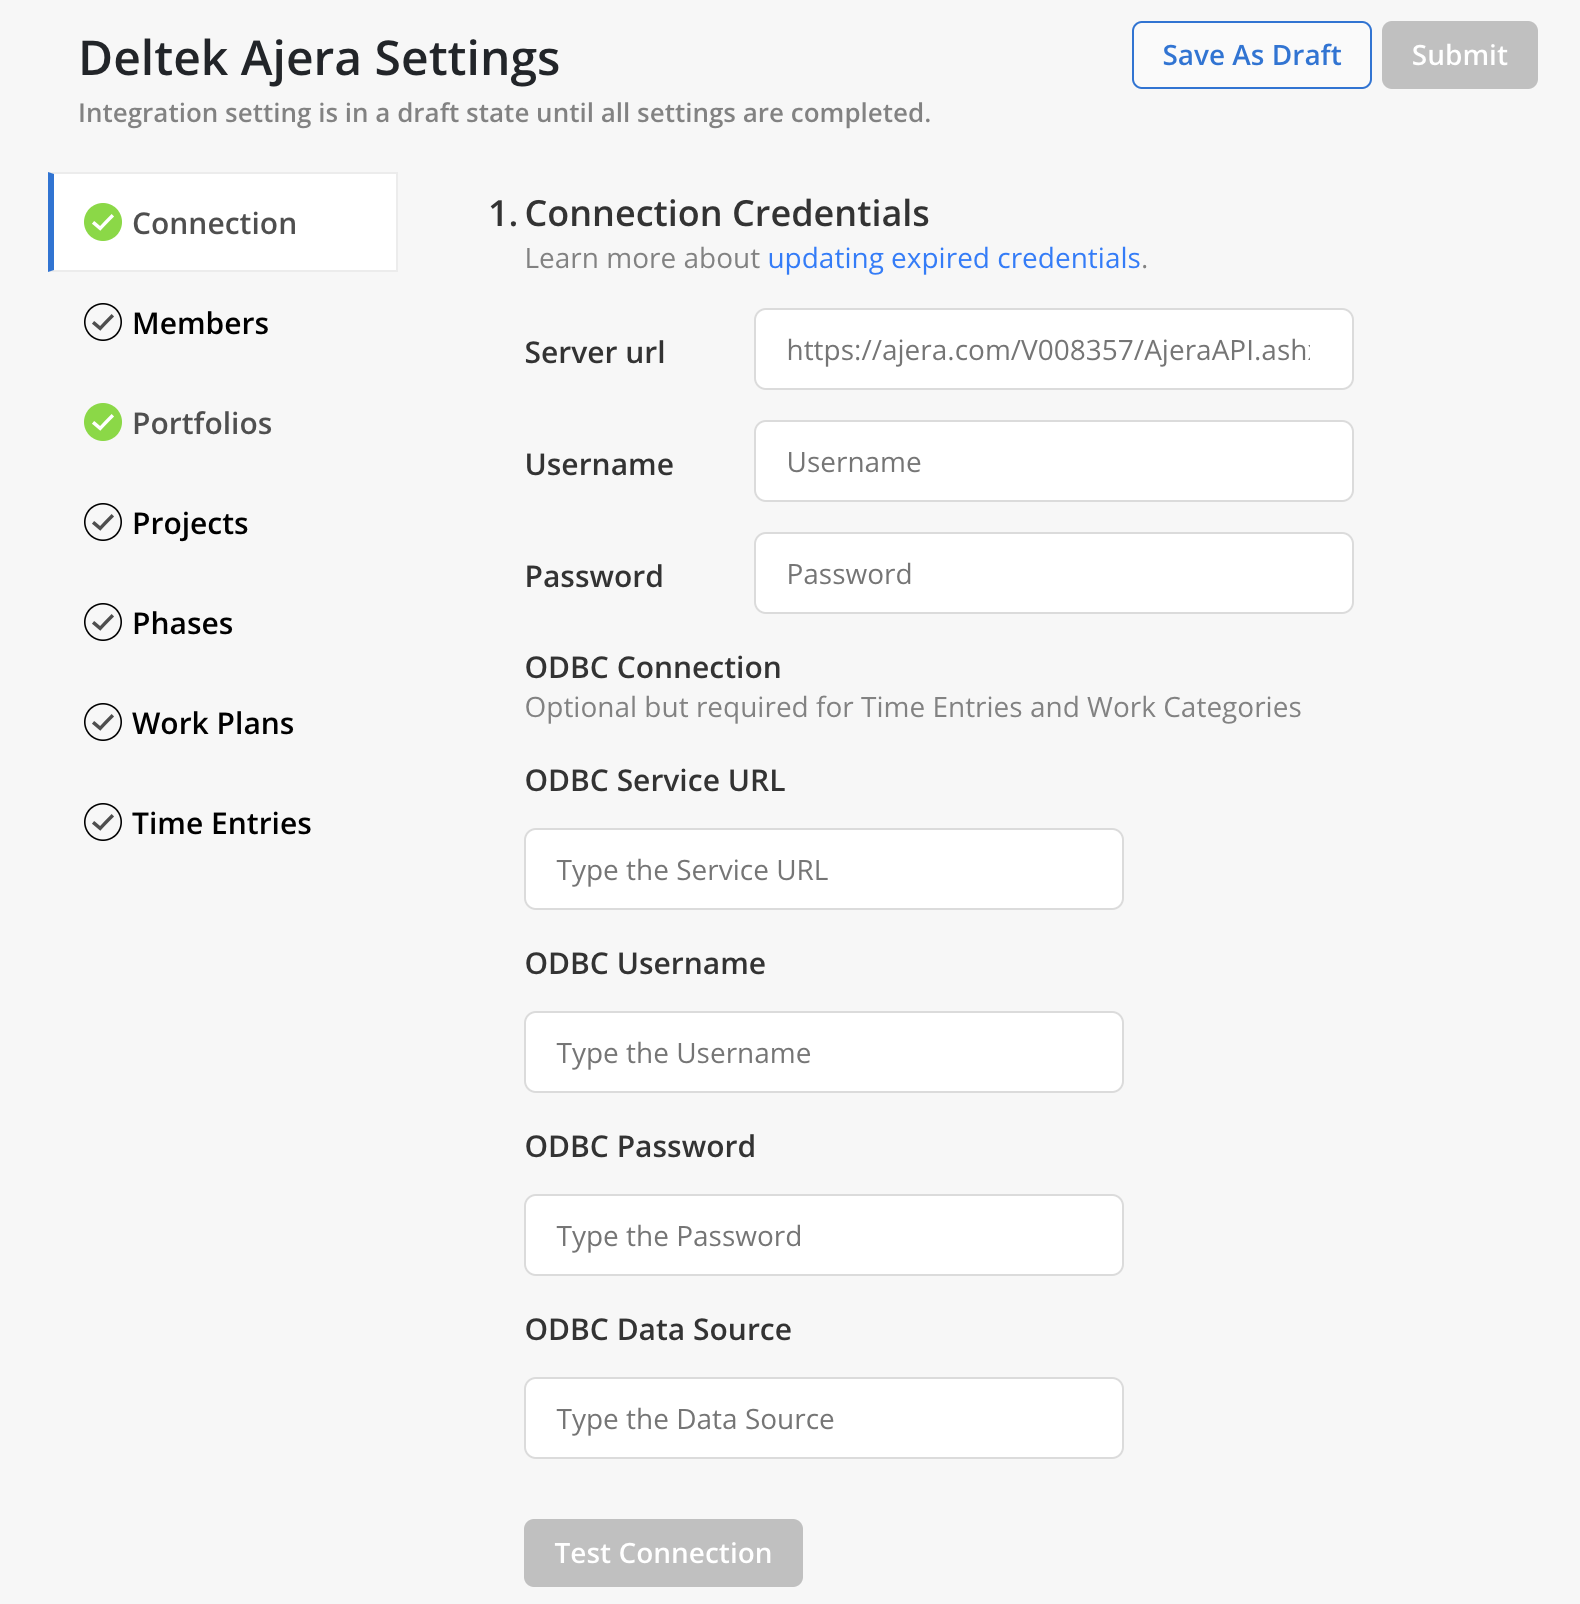The height and width of the screenshot is (1604, 1580).
Task: Click the green checkmark beside Portfolios
Action: [102, 422]
